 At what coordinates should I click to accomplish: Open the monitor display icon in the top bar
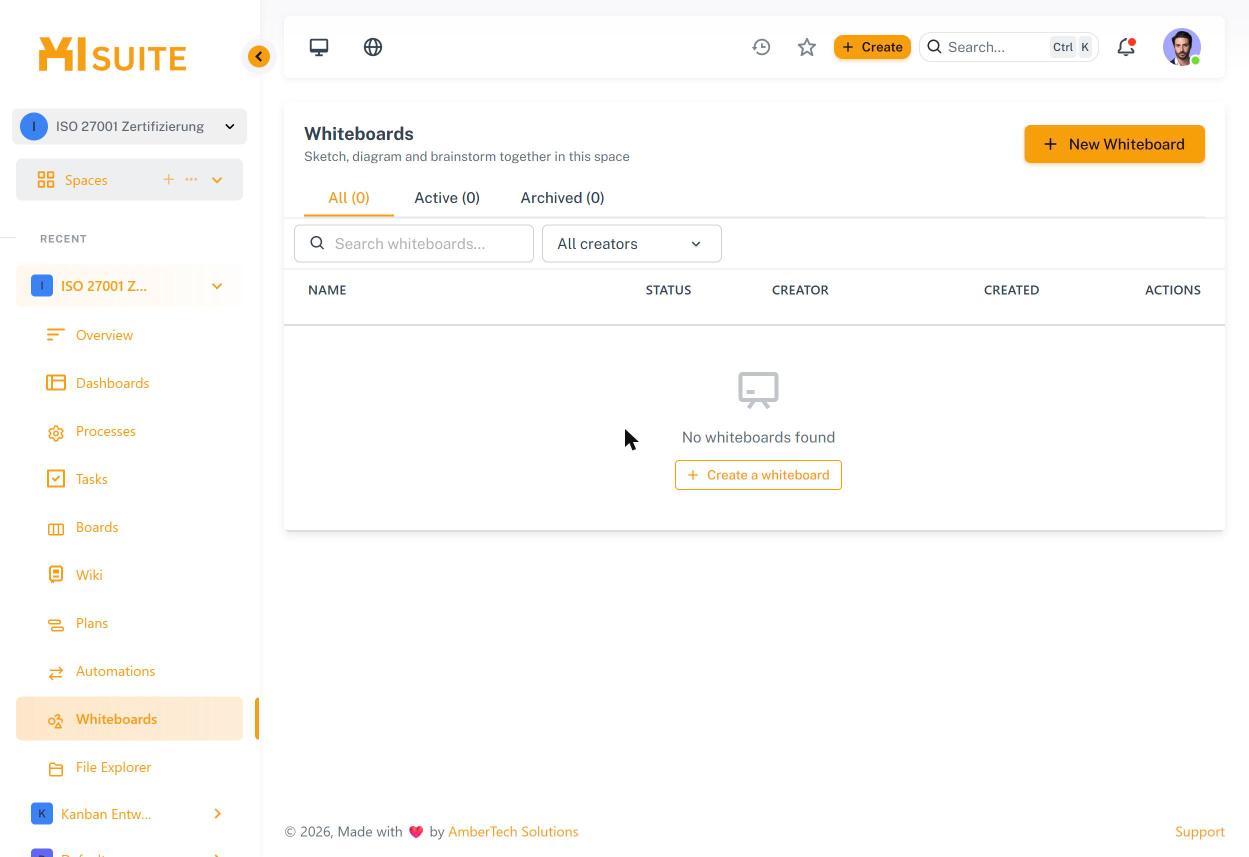pyautogui.click(x=319, y=47)
